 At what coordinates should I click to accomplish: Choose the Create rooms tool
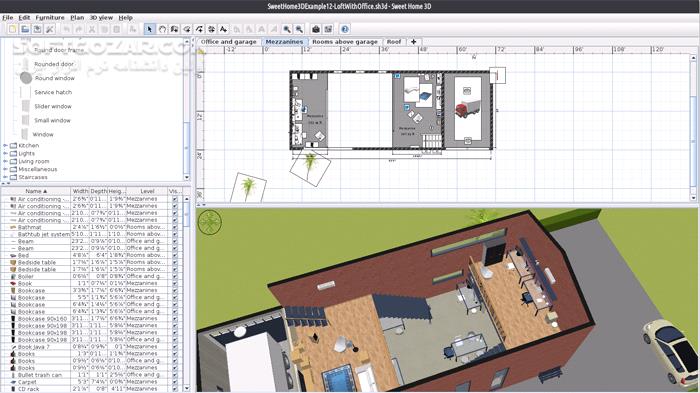tap(187, 29)
